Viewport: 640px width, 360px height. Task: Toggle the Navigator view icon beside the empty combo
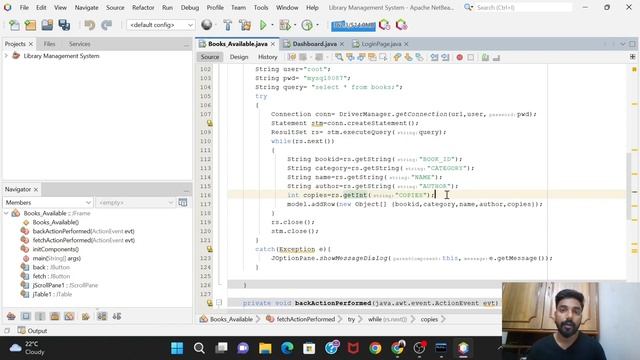pos(183,202)
